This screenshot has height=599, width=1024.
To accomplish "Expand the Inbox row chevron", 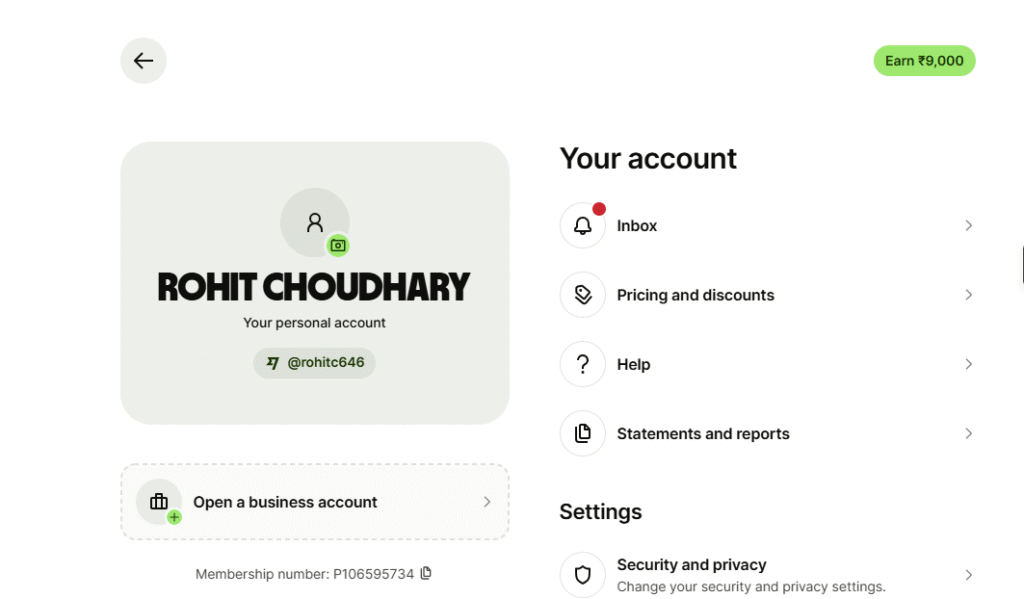I will [968, 225].
